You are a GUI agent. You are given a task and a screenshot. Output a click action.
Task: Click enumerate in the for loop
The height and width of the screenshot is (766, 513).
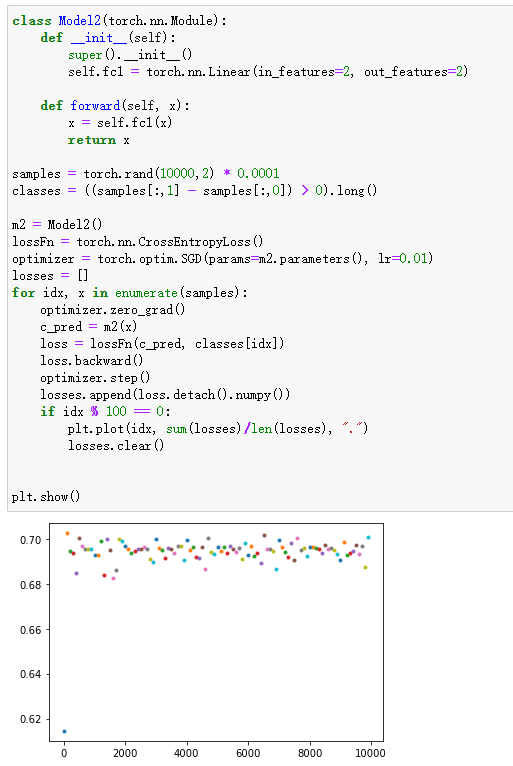(x=146, y=293)
